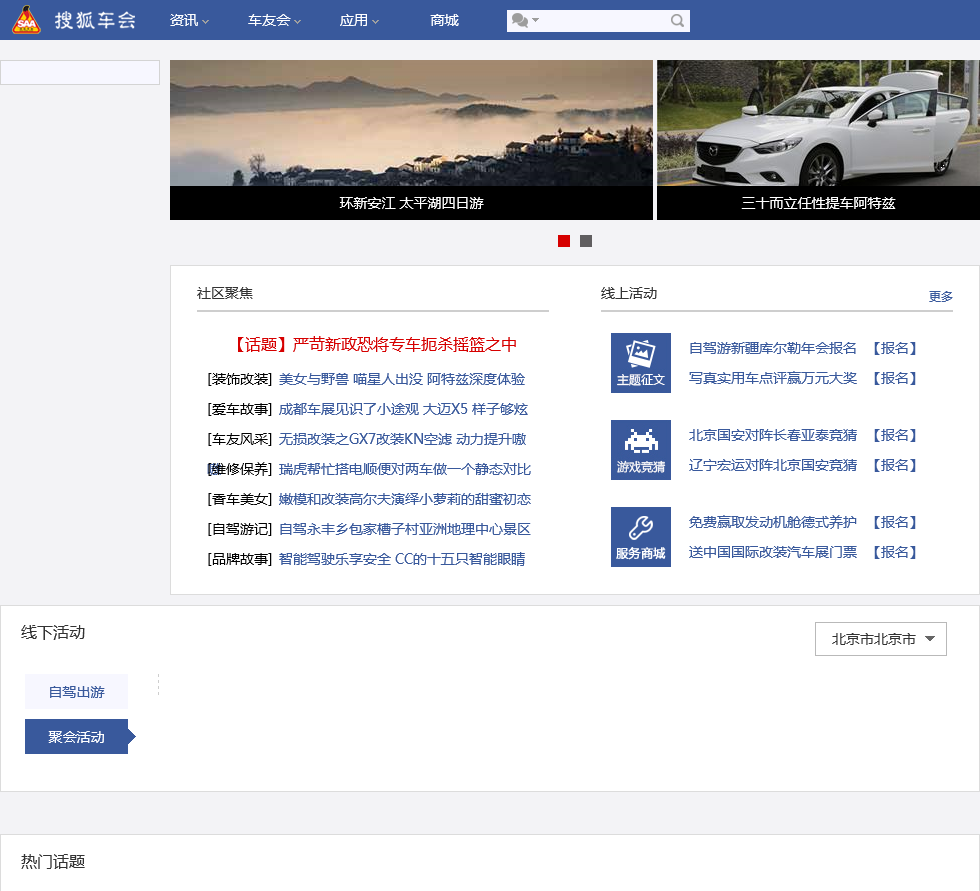
Task: Open 美女与野兽 喵星人出没 article link
Action: point(402,379)
